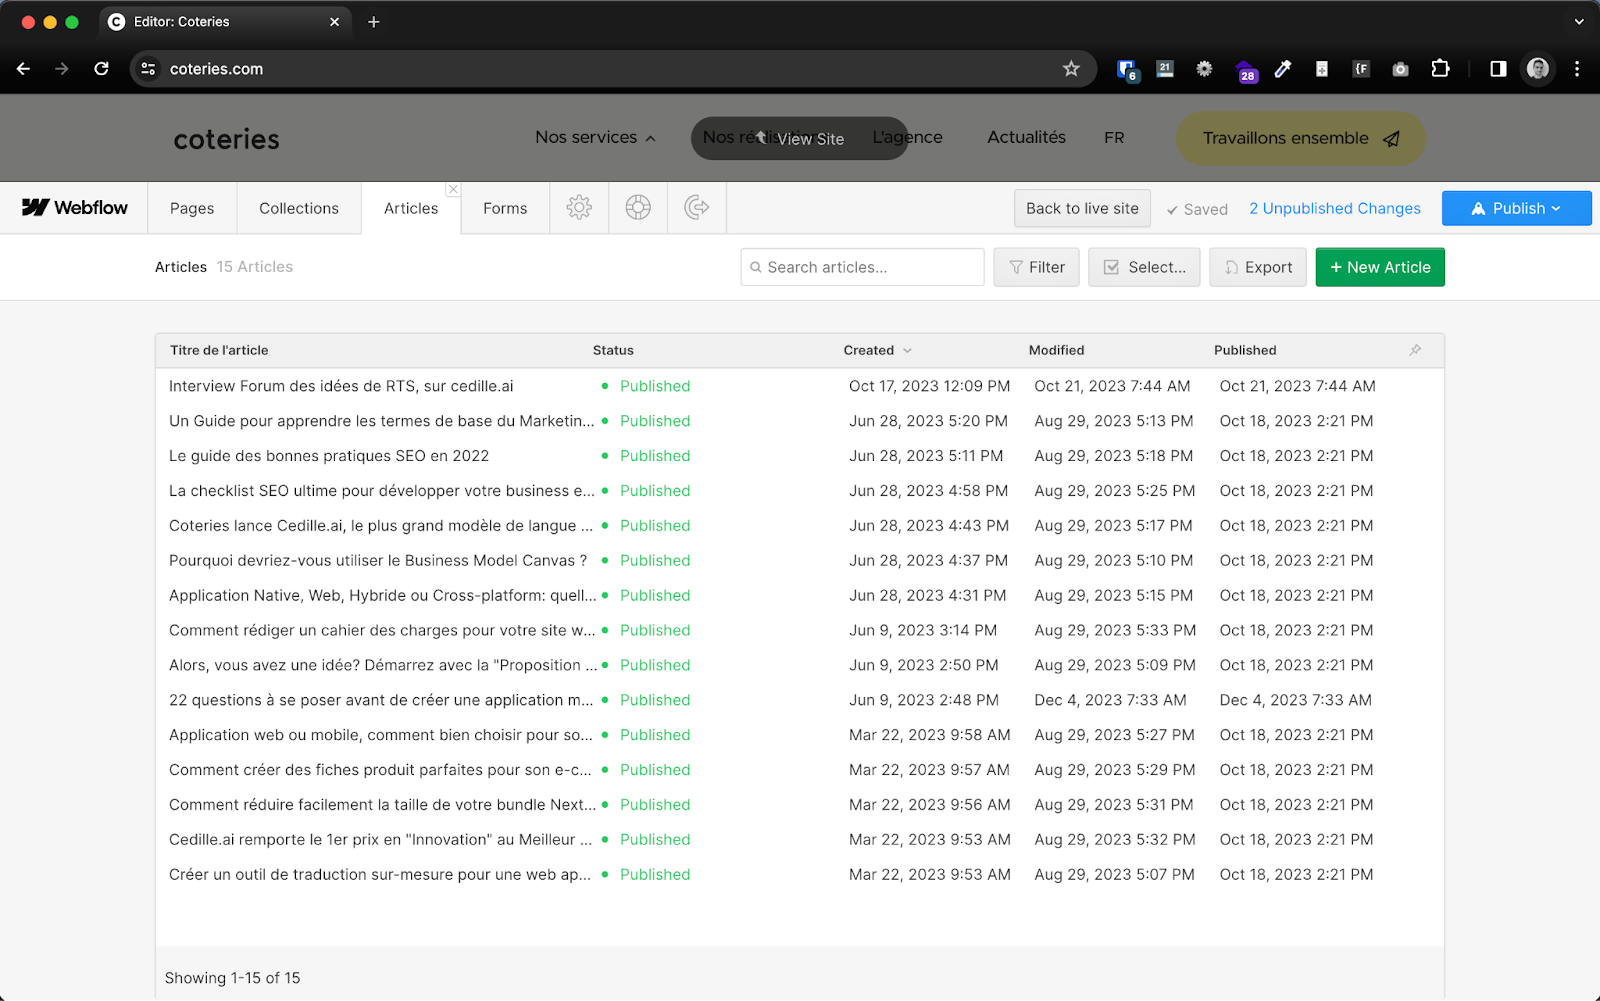The height and width of the screenshot is (1001, 1600).
Task: Click the View Site overlay button
Action: coord(799,138)
